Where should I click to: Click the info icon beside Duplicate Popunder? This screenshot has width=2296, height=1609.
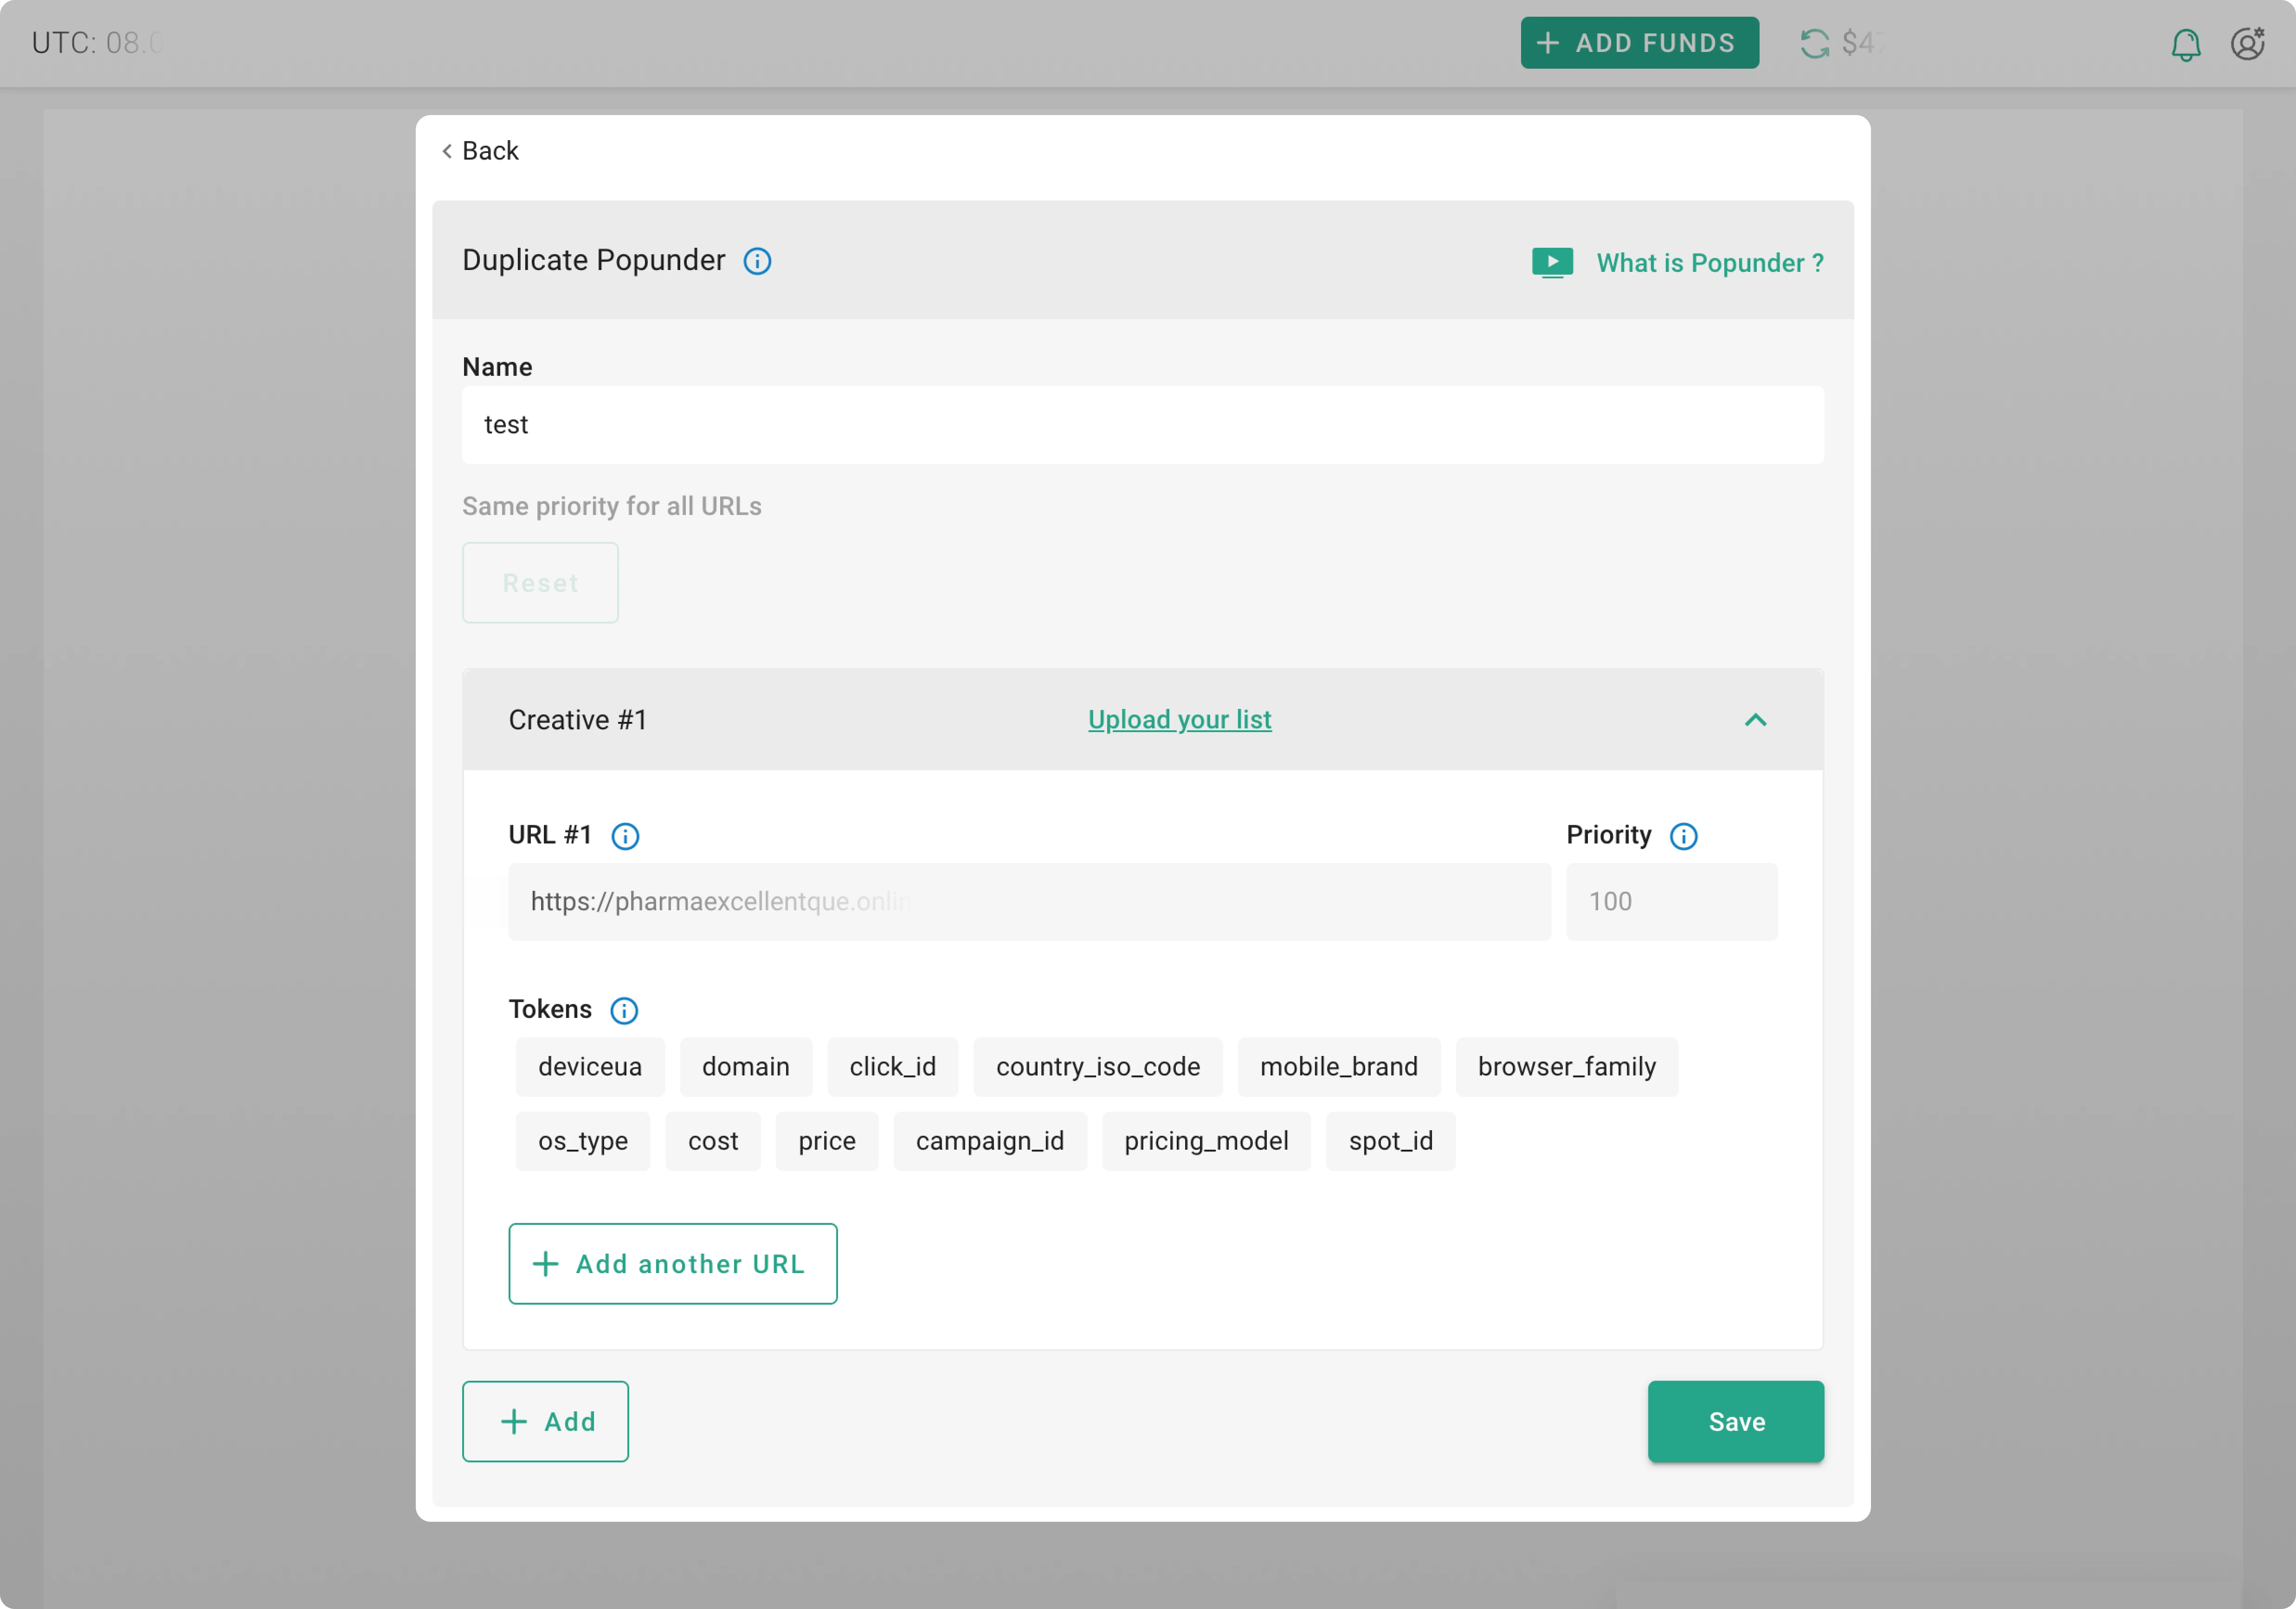point(757,261)
